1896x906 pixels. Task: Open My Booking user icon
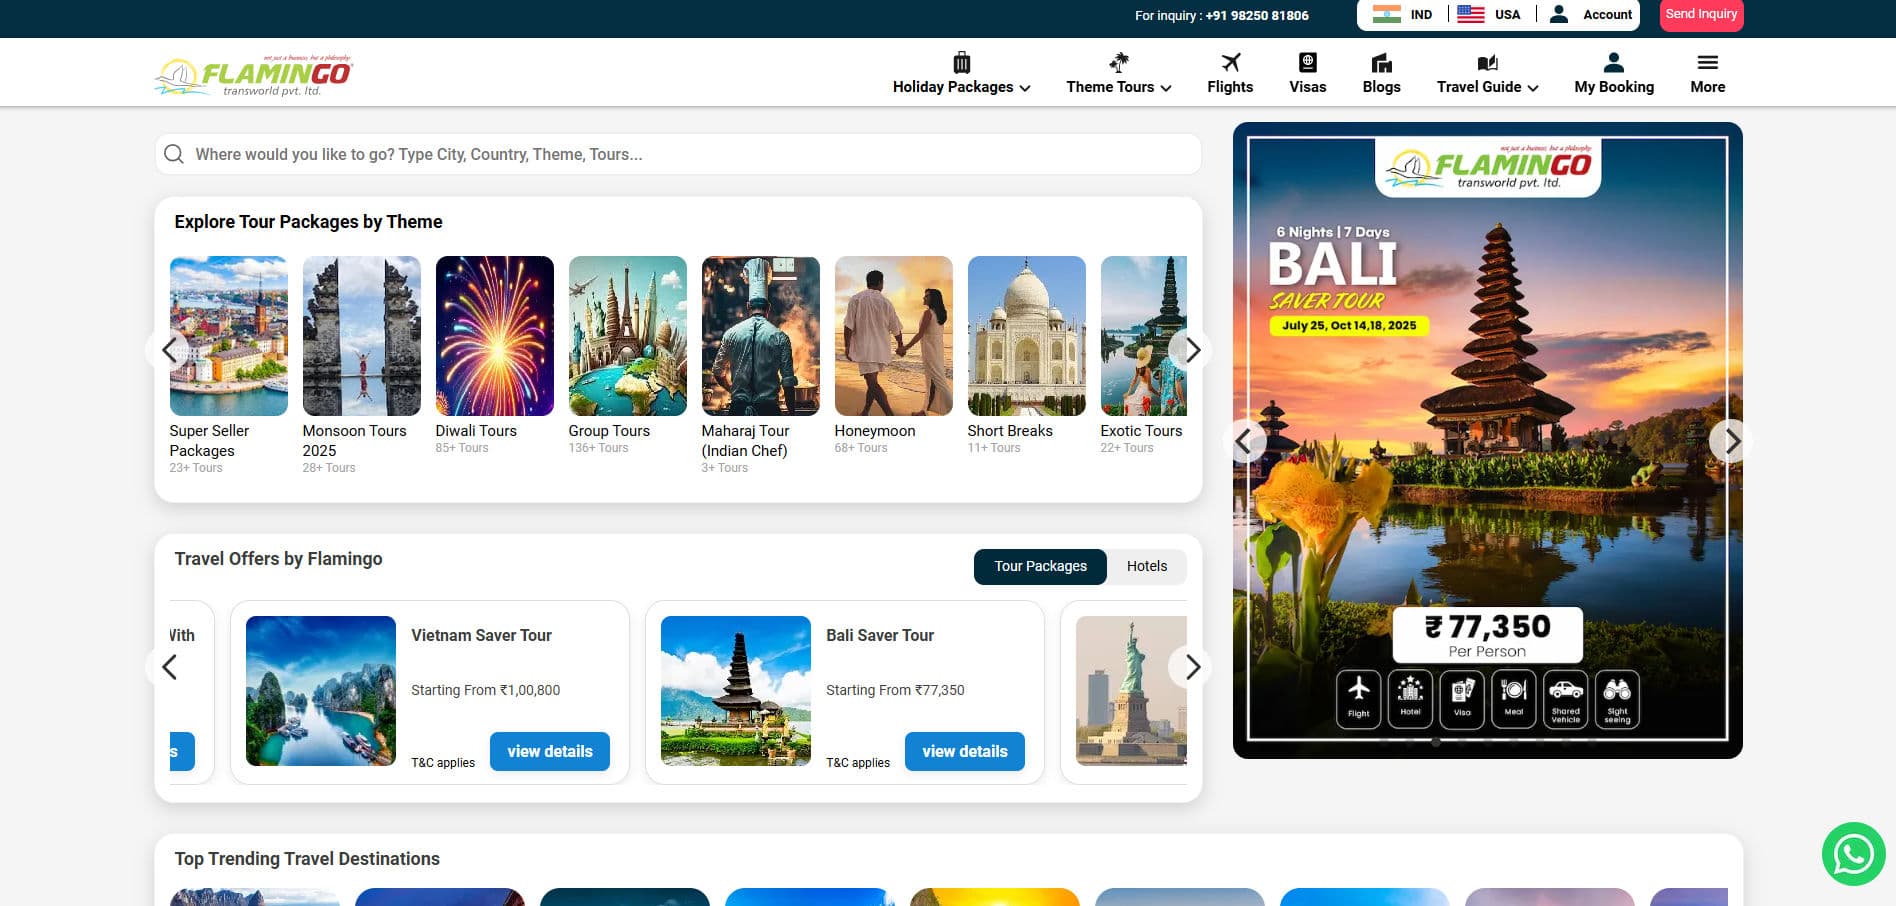(x=1613, y=63)
